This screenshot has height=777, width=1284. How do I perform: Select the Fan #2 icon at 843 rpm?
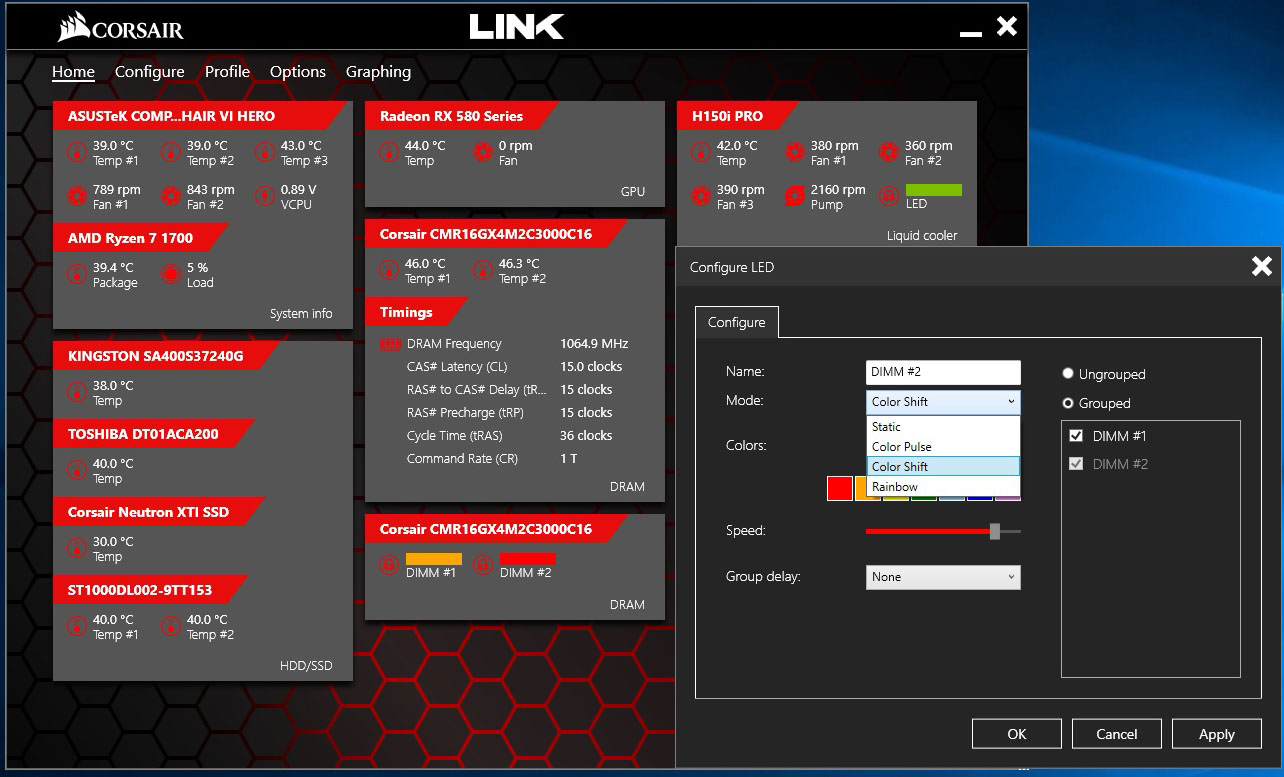tap(171, 196)
